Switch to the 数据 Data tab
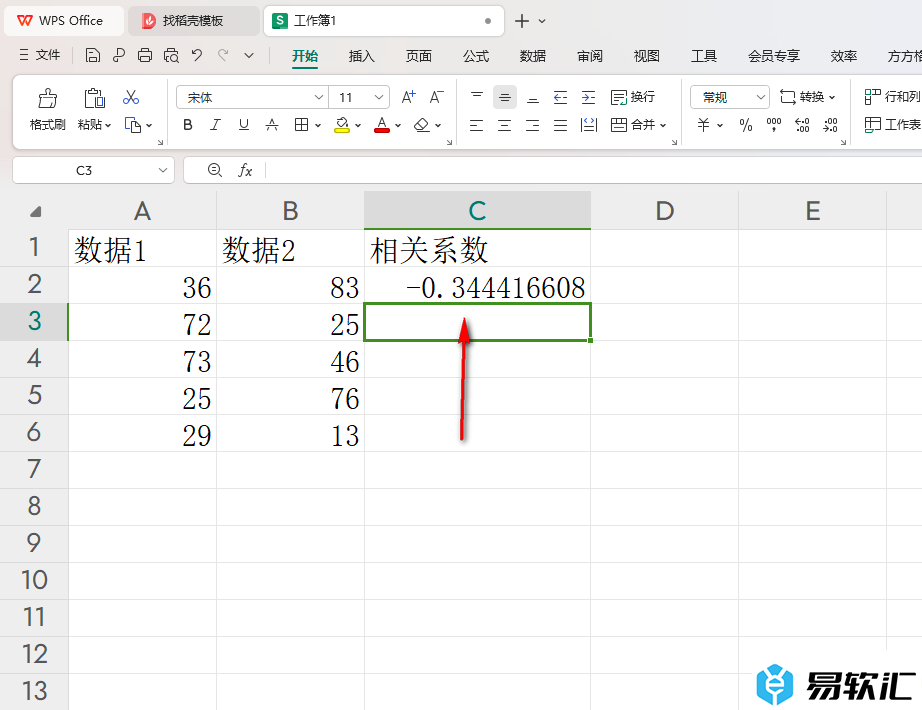The width and height of the screenshot is (922, 710). (533, 56)
